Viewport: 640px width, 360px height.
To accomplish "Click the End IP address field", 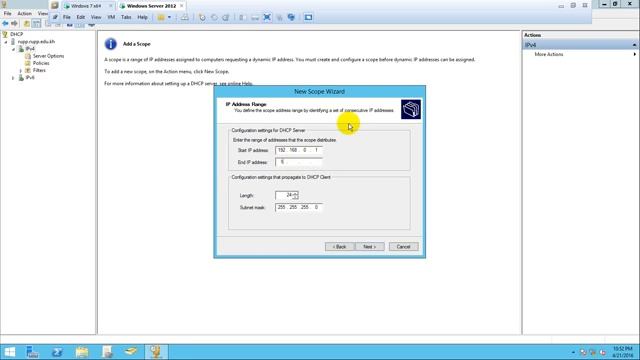I will click(299, 162).
